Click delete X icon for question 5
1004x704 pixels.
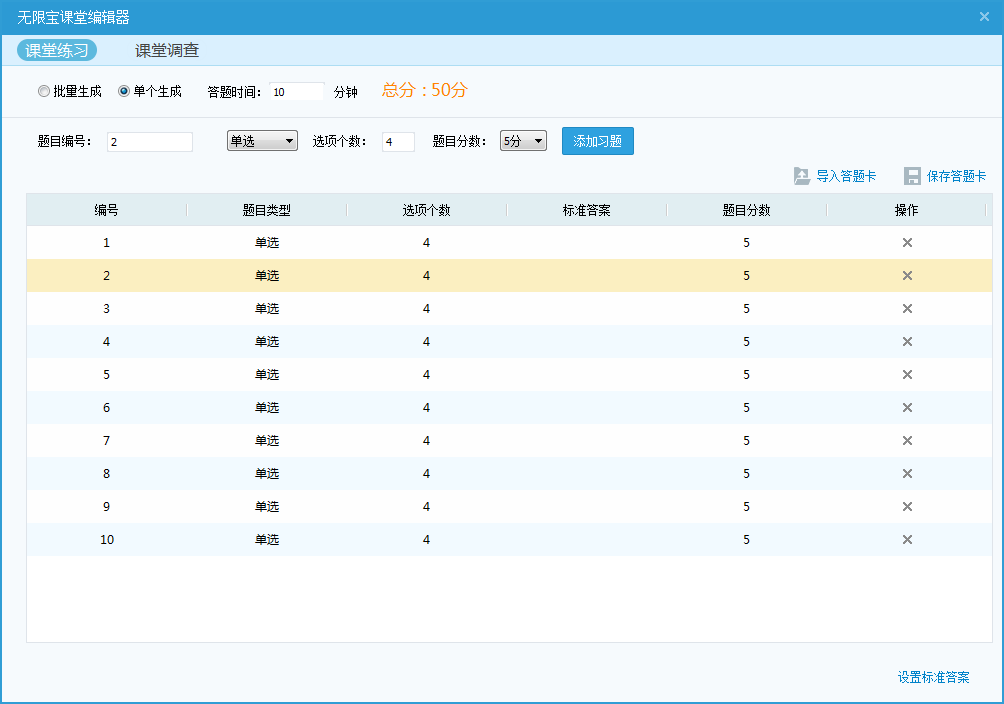(x=907, y=375)
